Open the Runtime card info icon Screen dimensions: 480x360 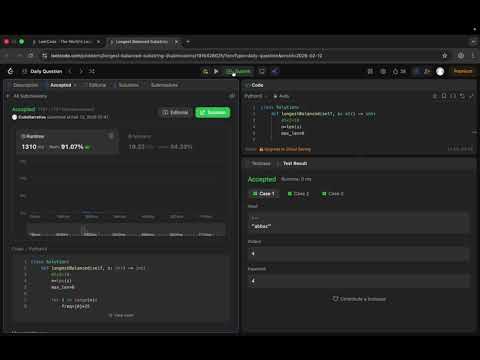coord(111,136)
